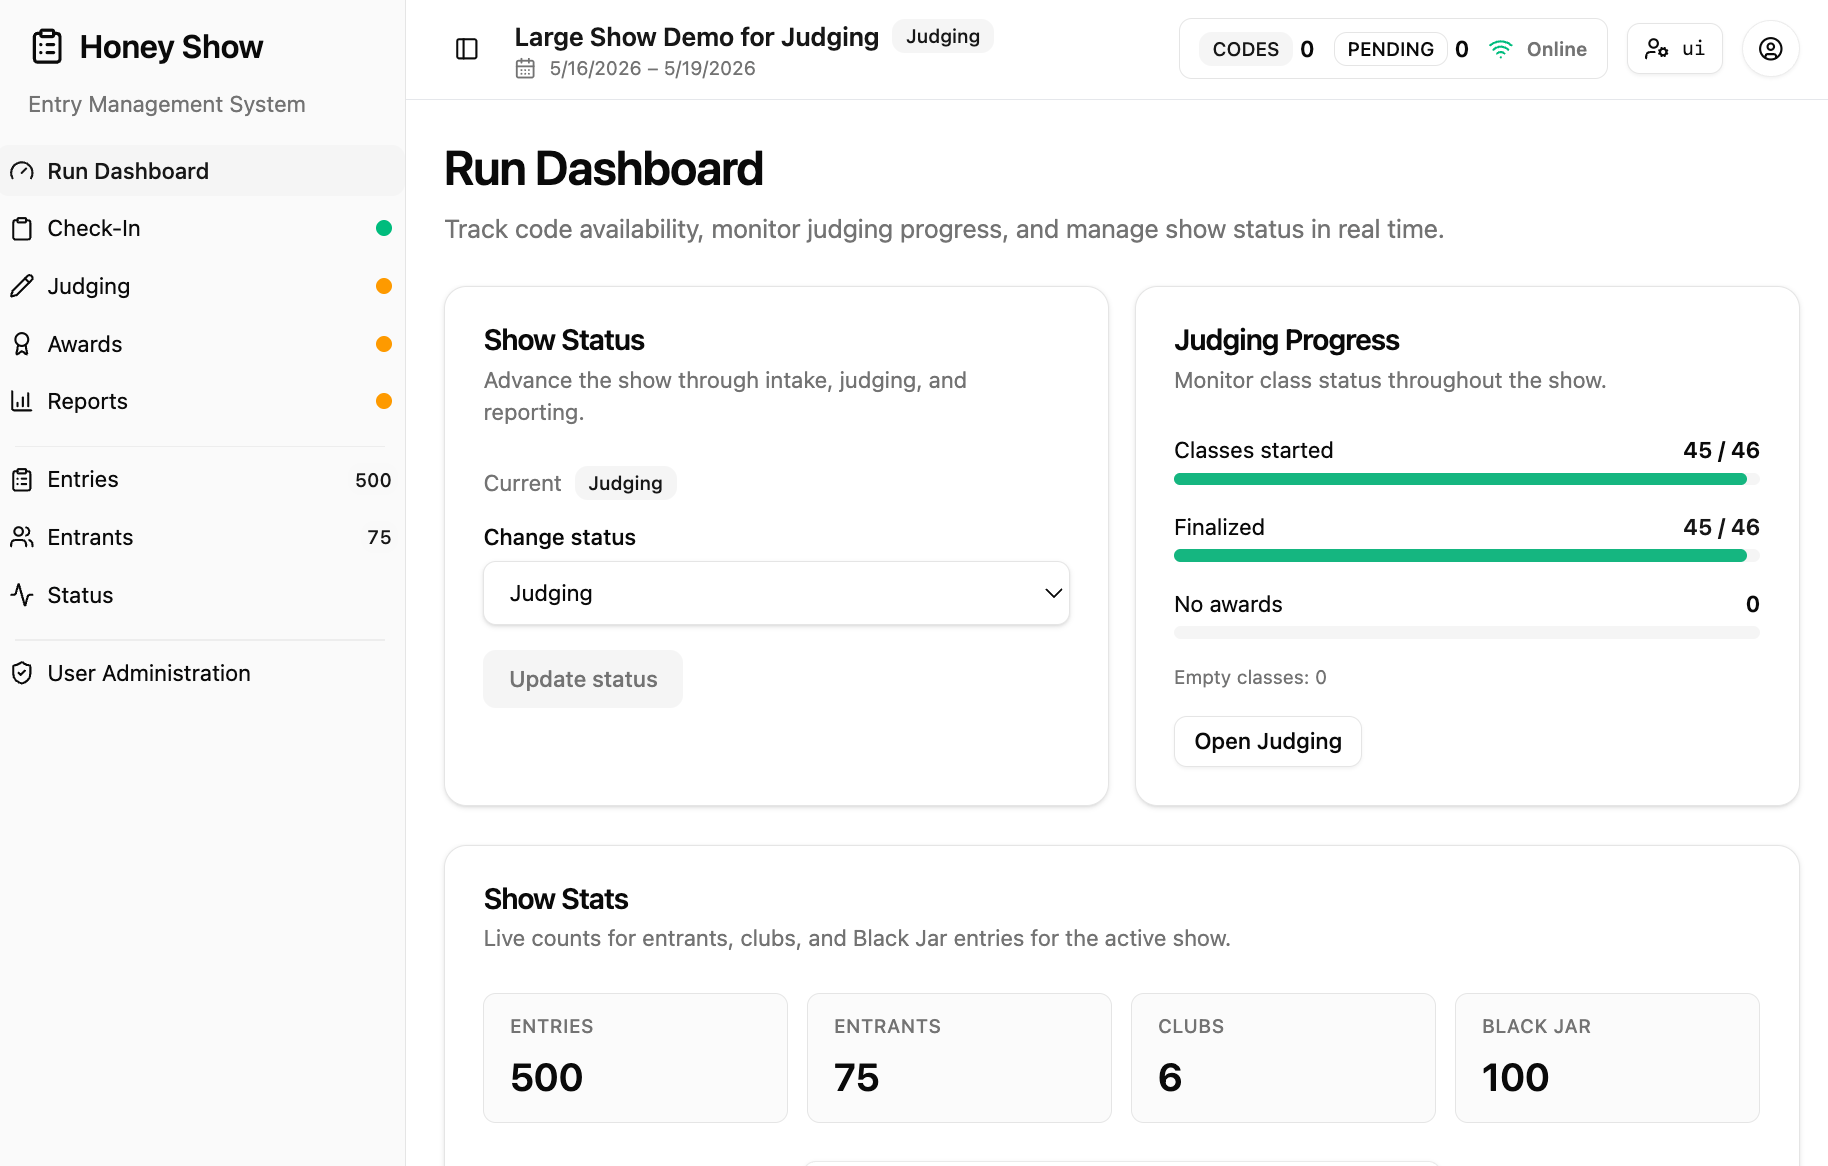Toggle the sidebar panel icon
The image size is (1828, 1166).
pyautogui.click(x=467, y=49)
